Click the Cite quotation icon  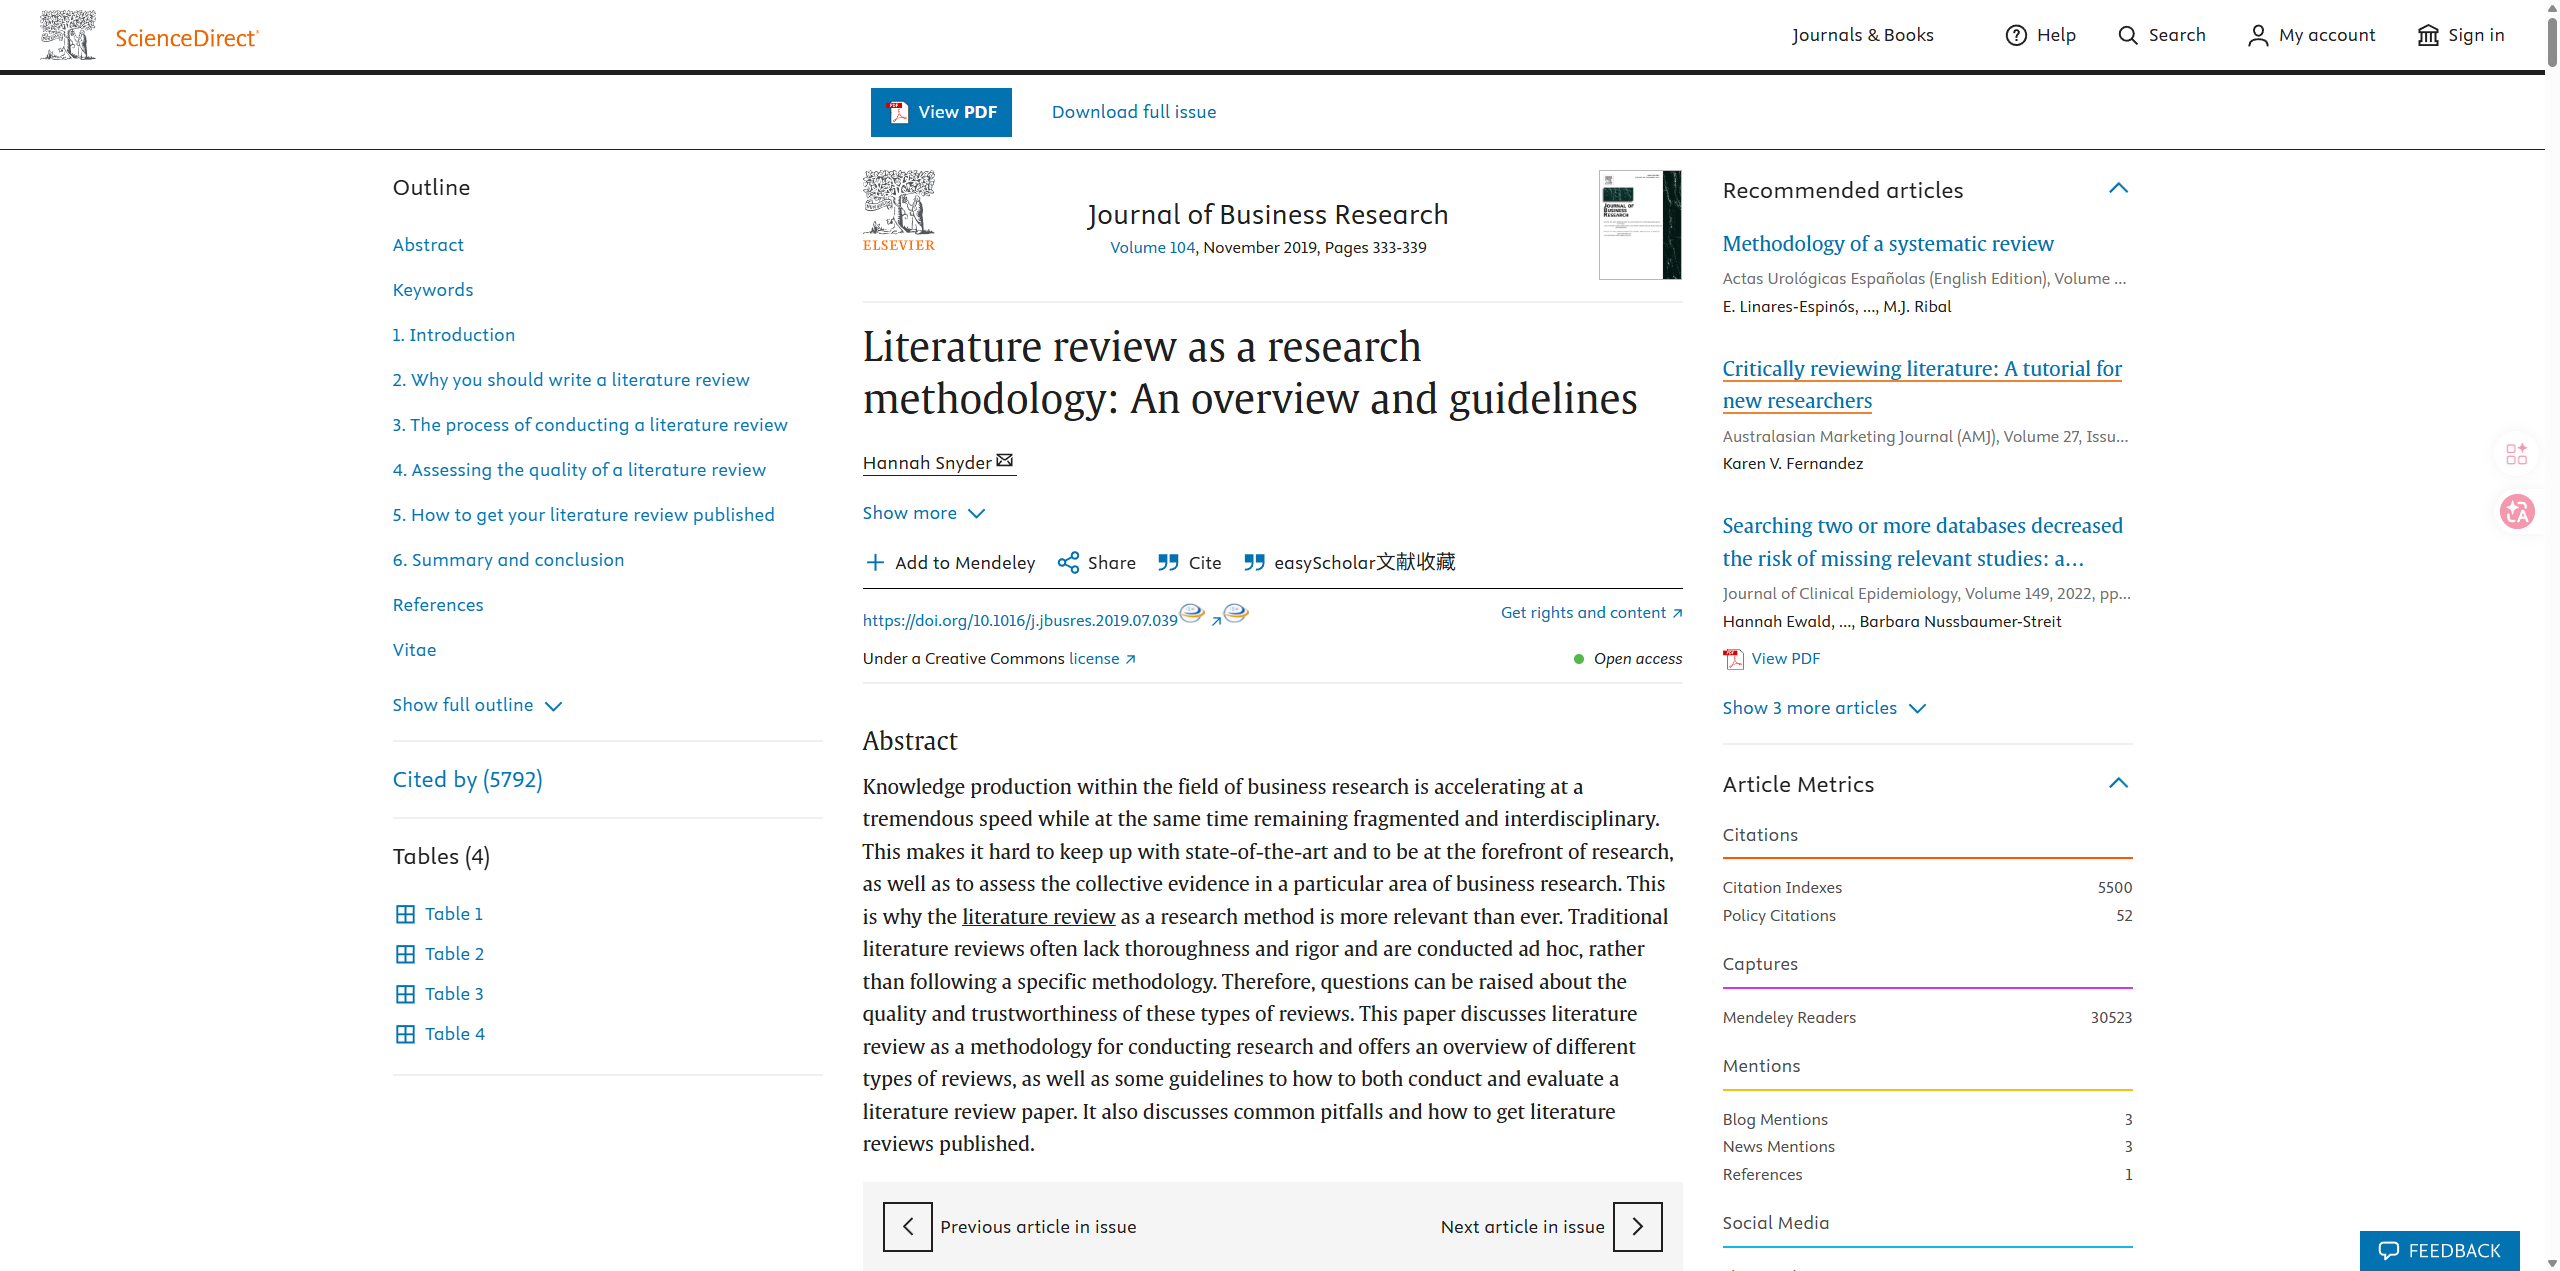point(1168,563)
